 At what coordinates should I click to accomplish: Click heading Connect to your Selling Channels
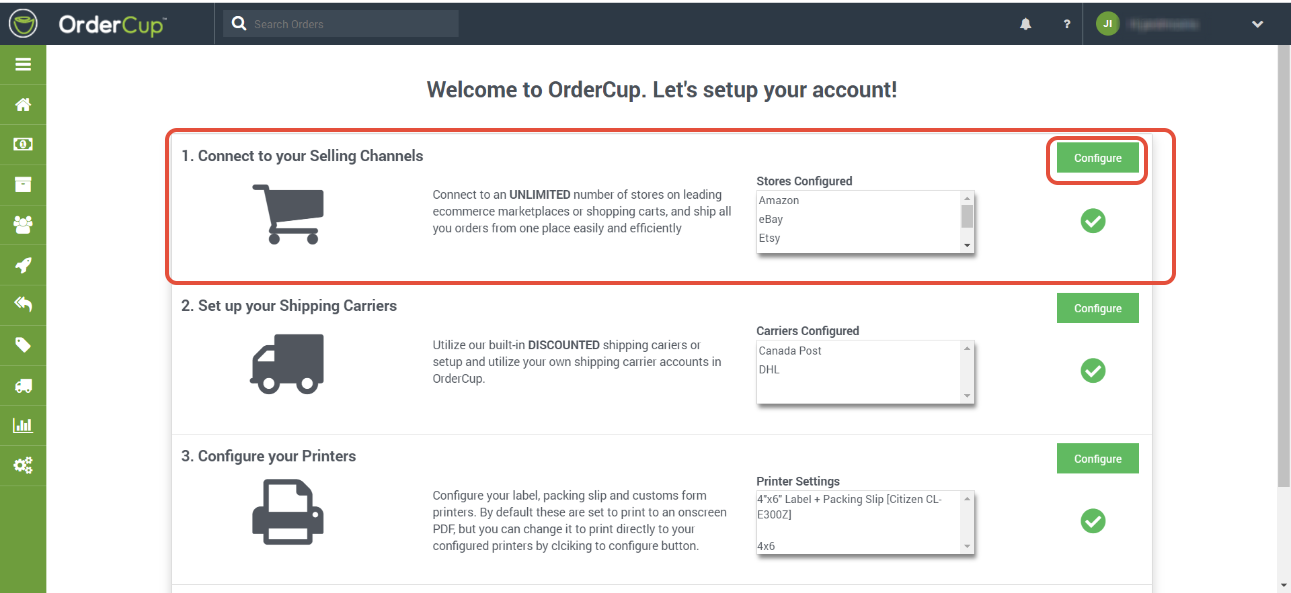tap(302, 156)
